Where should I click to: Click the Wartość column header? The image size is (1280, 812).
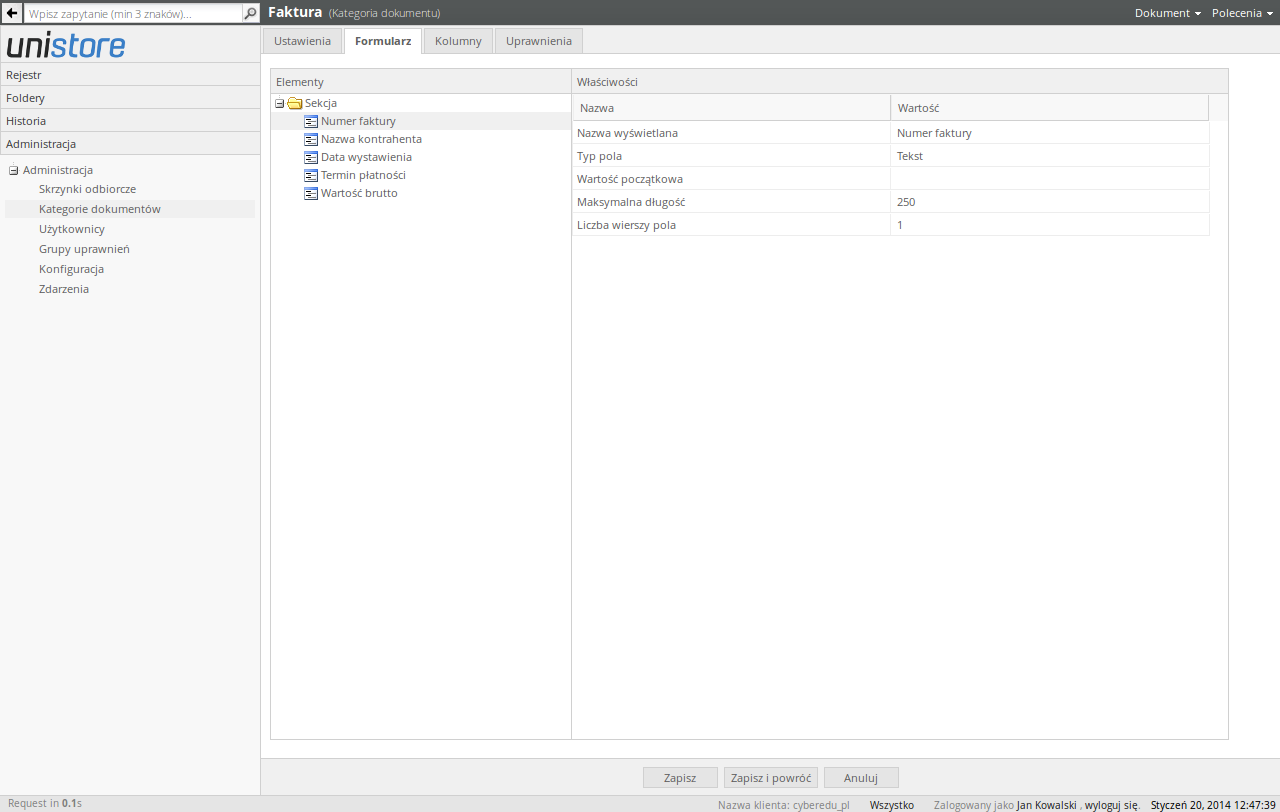(1049, 108)
